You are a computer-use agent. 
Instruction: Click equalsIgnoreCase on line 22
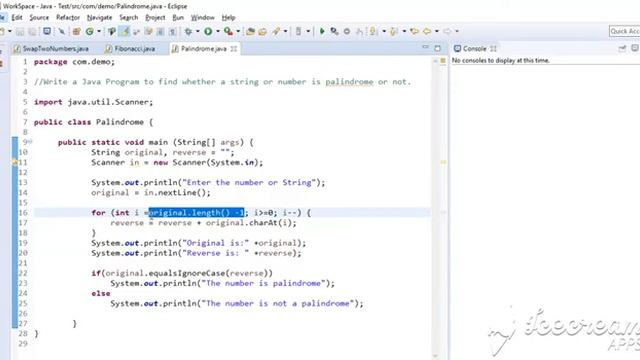pos(187,273)
